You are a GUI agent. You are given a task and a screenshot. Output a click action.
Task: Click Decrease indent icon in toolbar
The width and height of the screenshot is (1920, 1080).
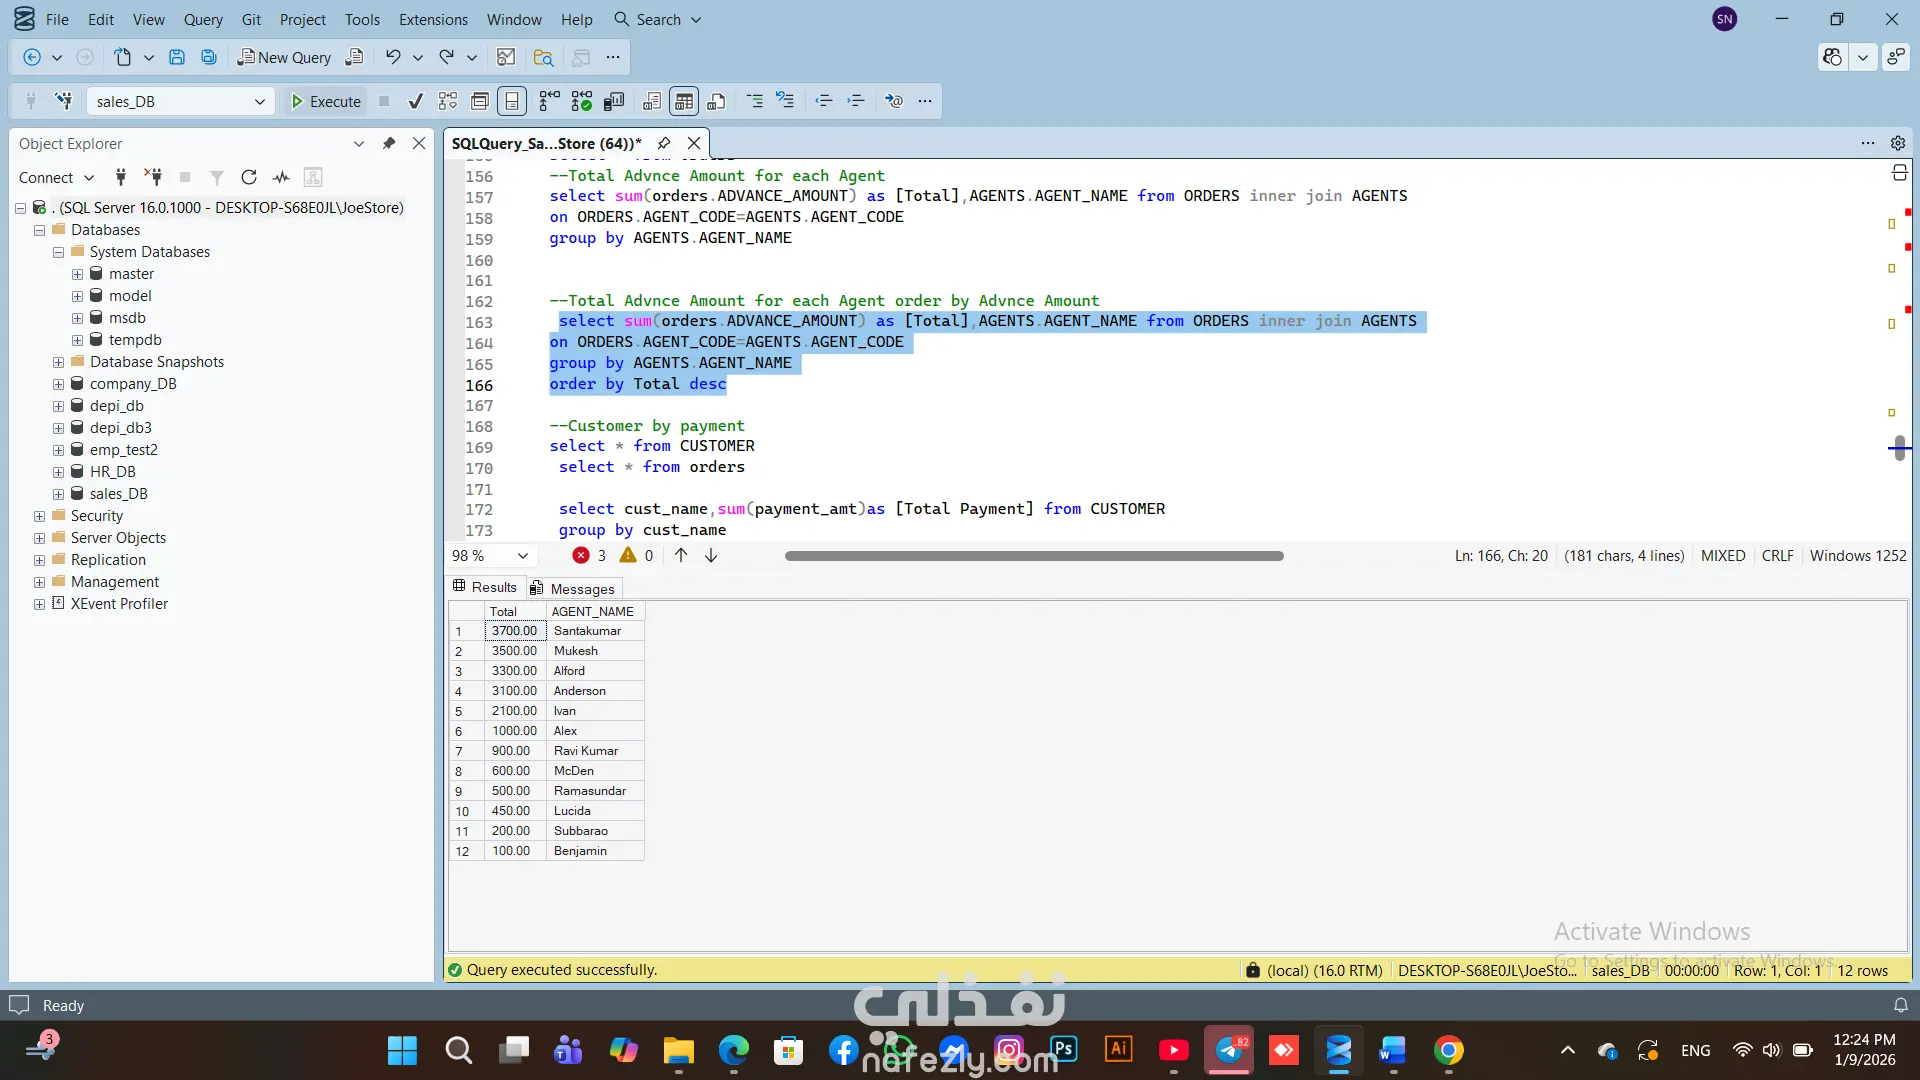click(823, 101)
